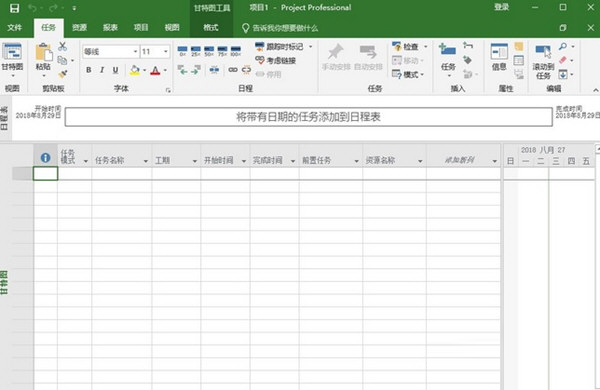The width and height of the screenshot is (600, 390).
Task: Click the Unlink tasks broken chain icon
Action: [246, 70]
